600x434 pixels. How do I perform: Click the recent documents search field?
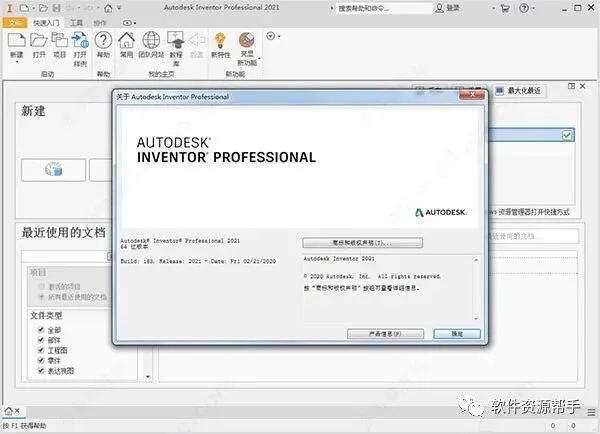[534, 236]
